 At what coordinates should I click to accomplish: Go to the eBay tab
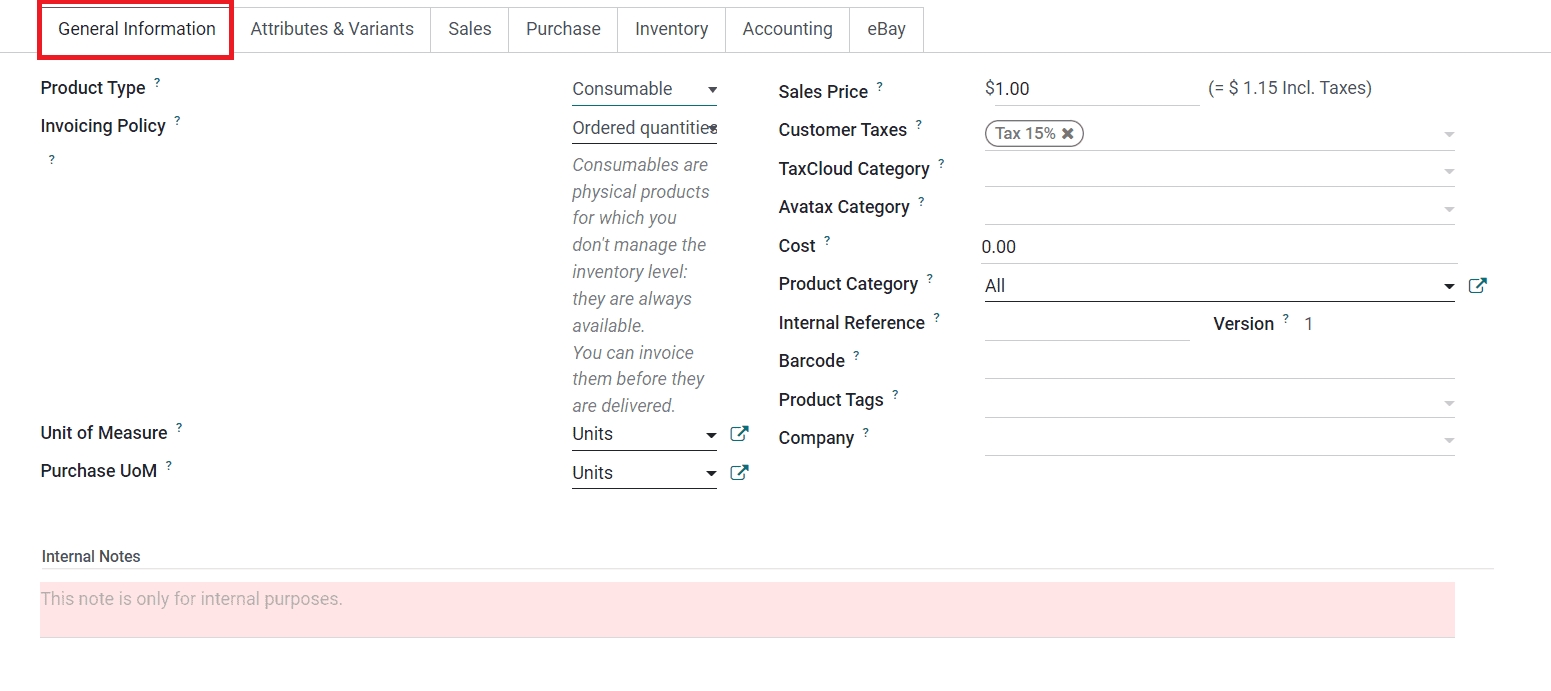pos(886,29)
